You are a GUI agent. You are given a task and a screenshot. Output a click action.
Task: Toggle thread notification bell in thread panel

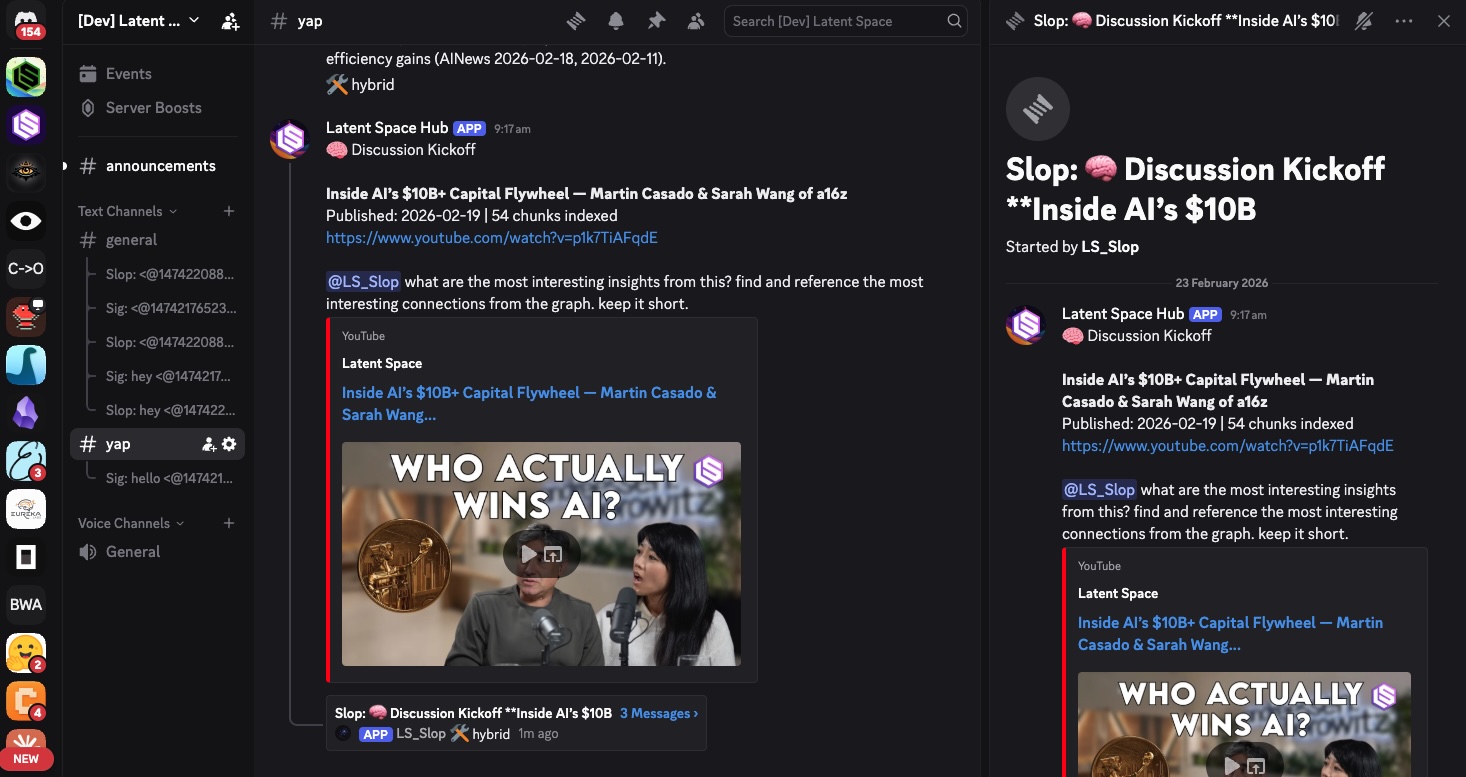[1363, 21]
